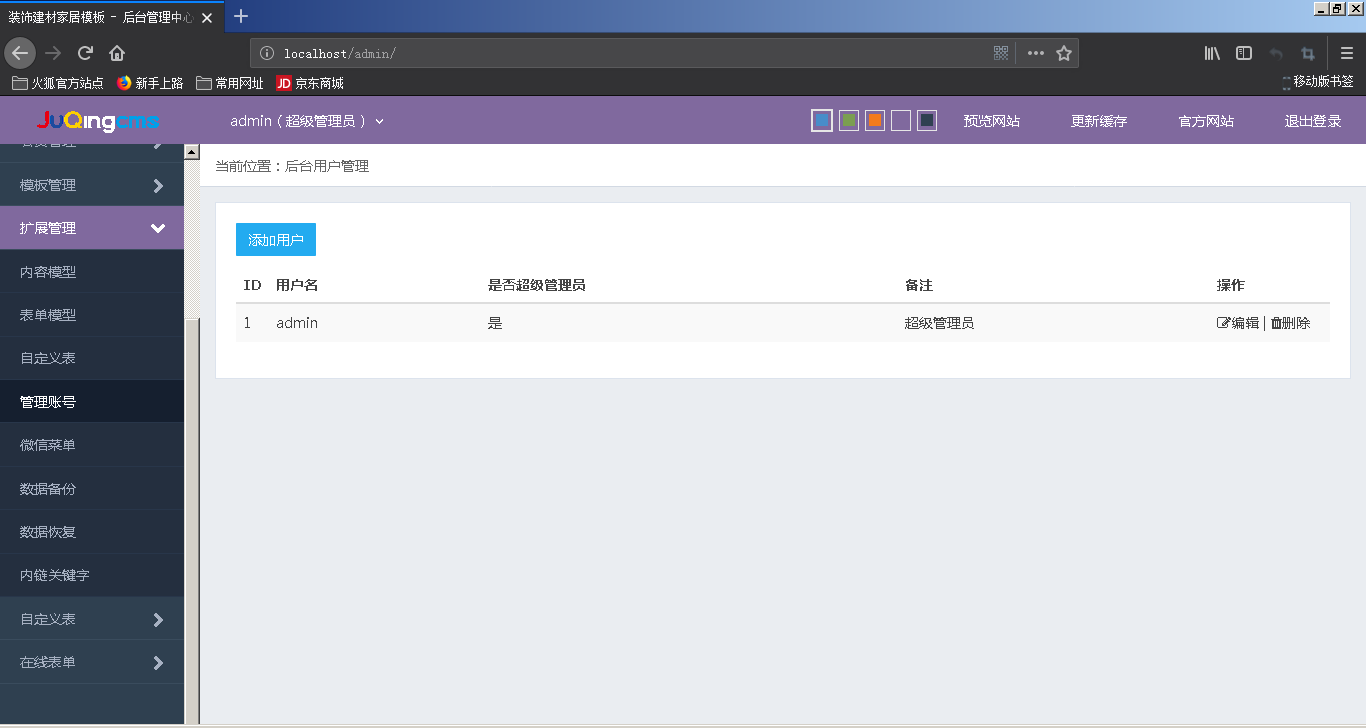Click the sidebar scrollbar up arrow
Screen dimensions: 1366x728
(x=192, y=151)
